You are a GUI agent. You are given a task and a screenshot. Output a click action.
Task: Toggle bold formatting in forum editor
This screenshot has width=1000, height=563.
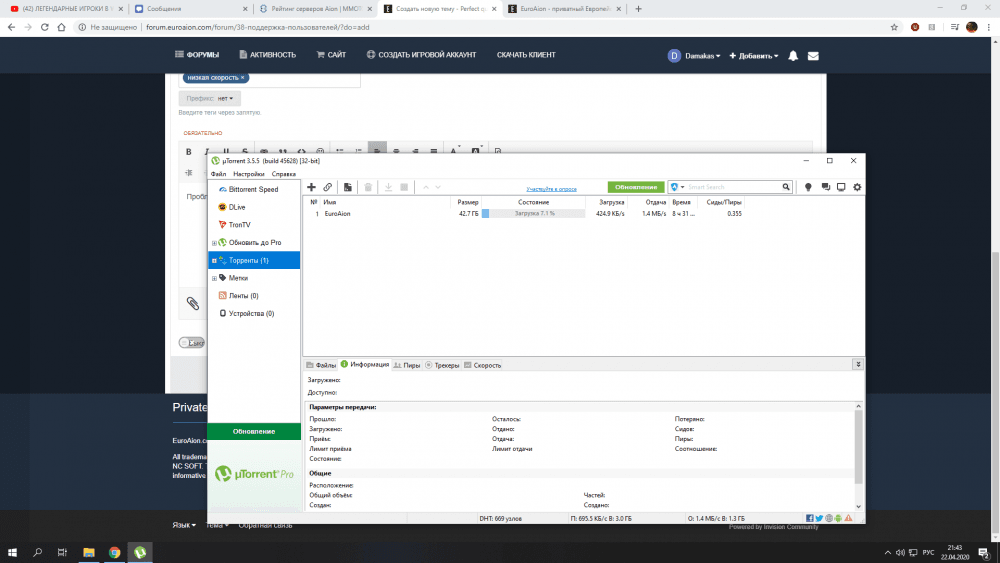[189, 151]
